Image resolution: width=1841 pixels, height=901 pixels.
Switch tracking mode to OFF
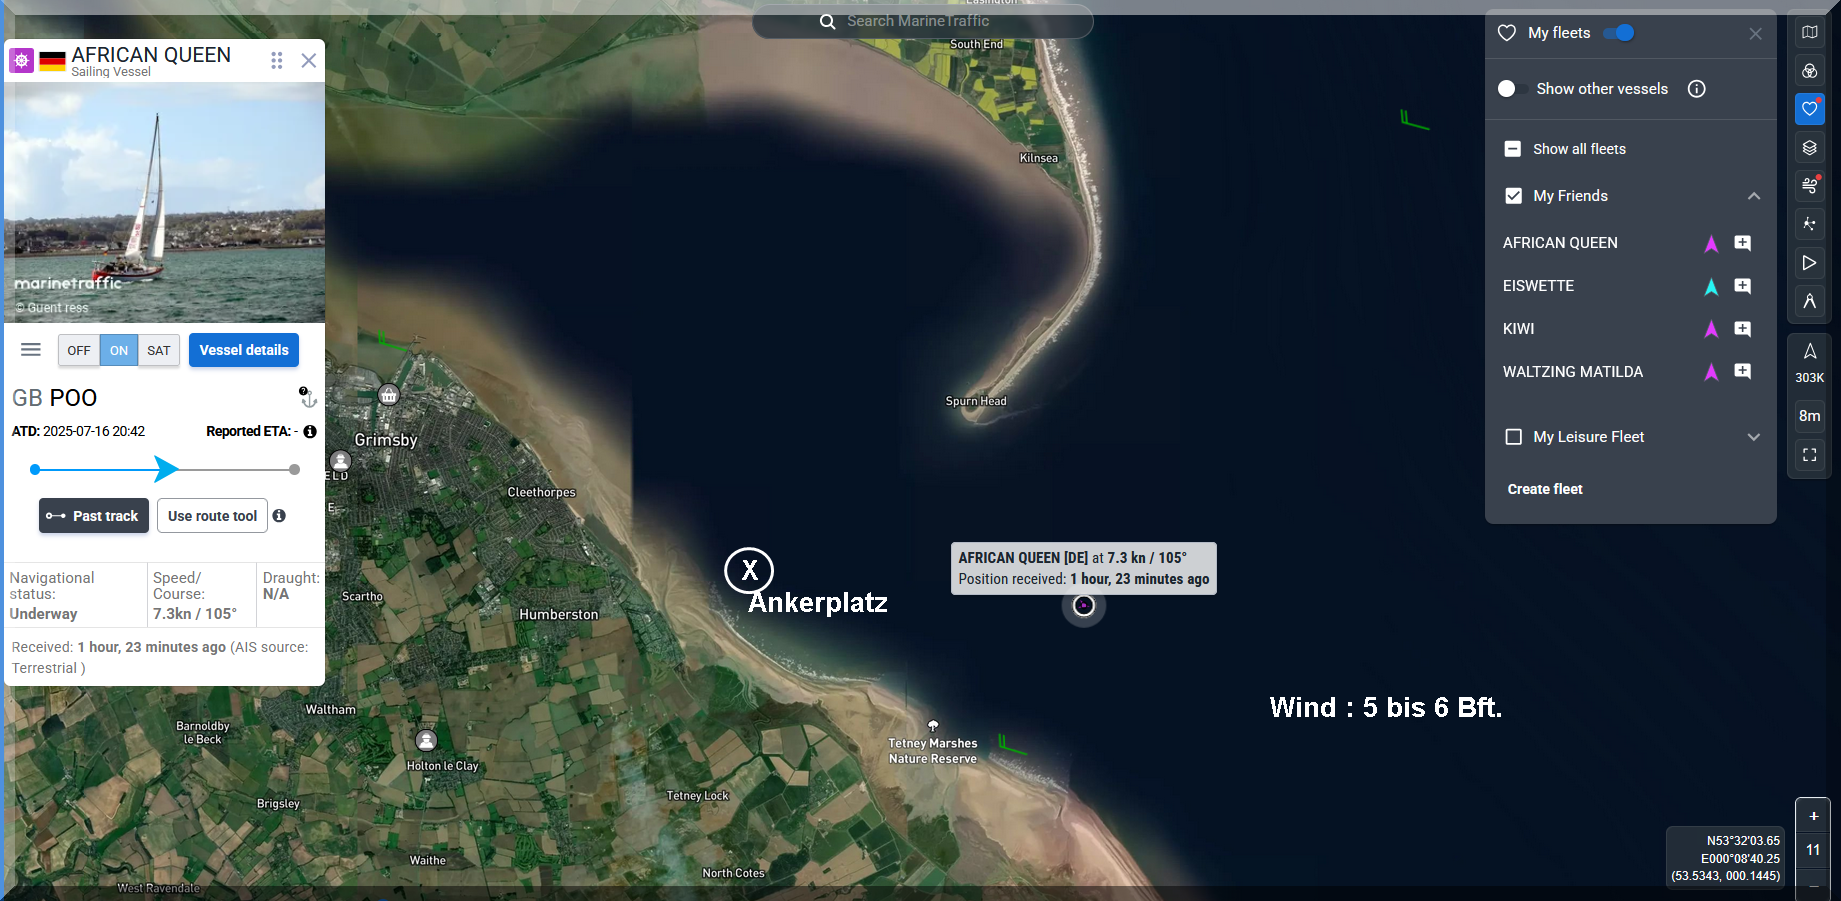[79, 351]
